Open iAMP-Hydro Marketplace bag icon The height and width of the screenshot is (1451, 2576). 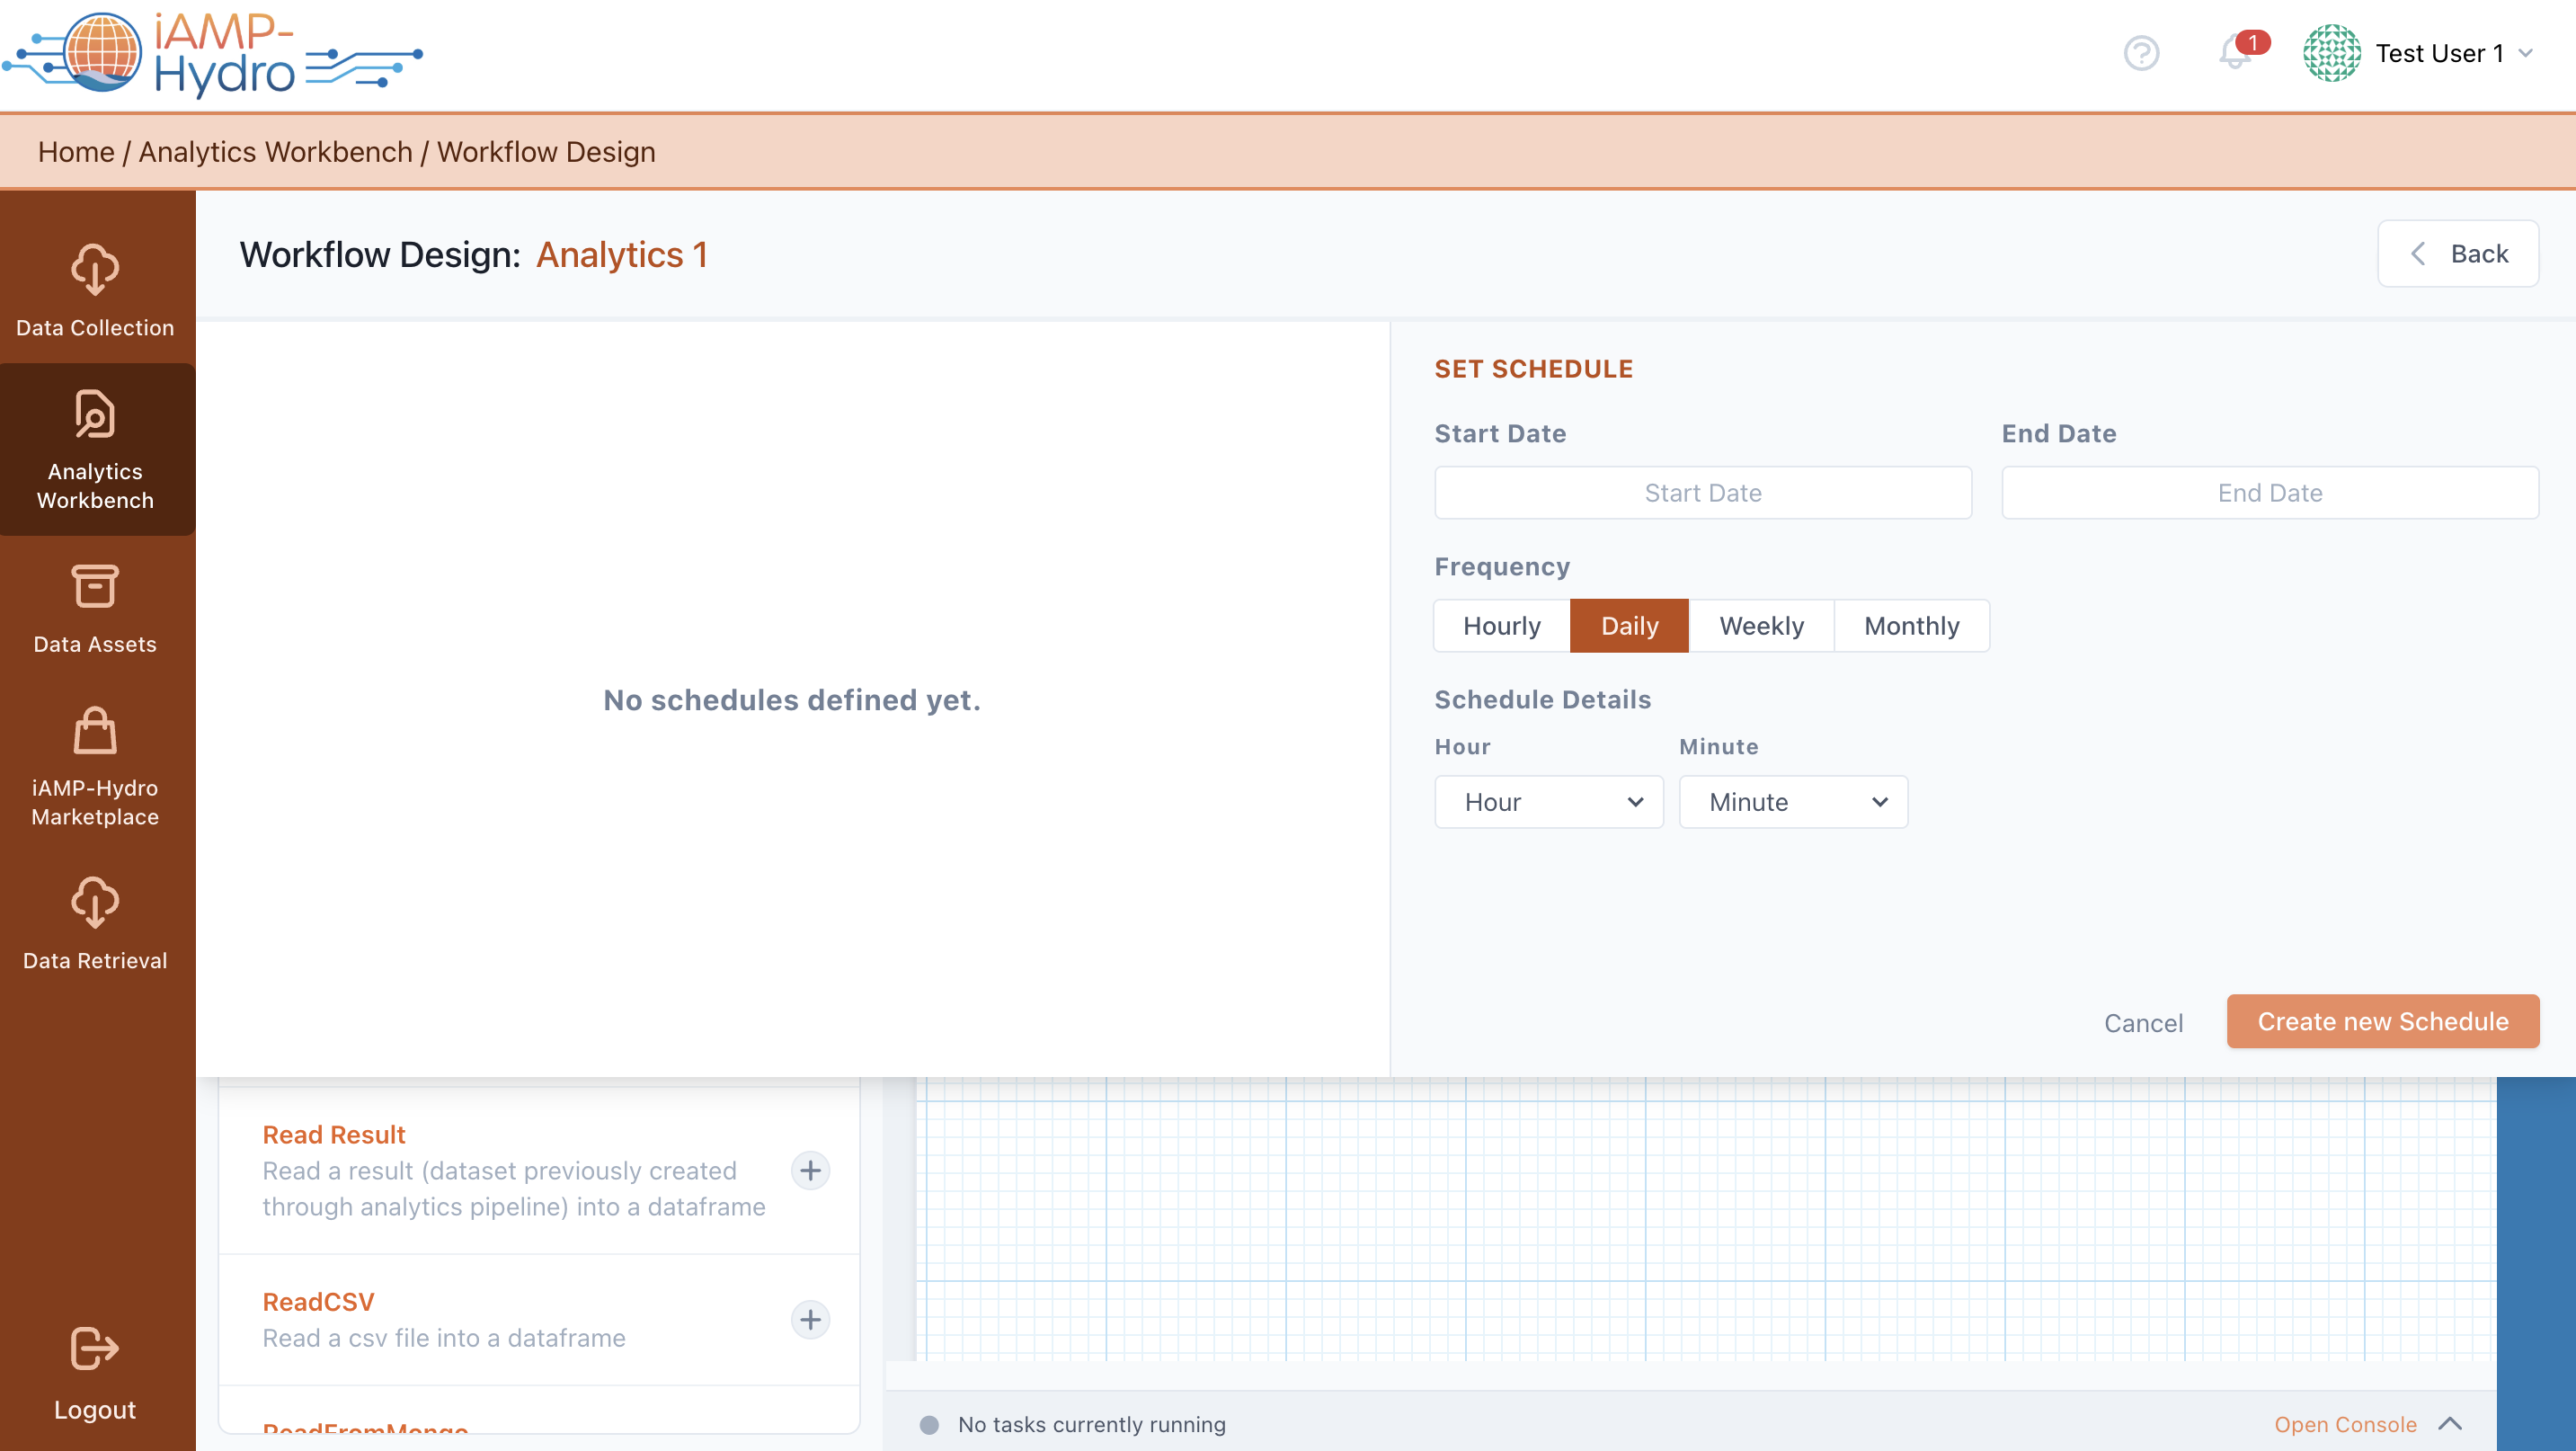(95, 731)
